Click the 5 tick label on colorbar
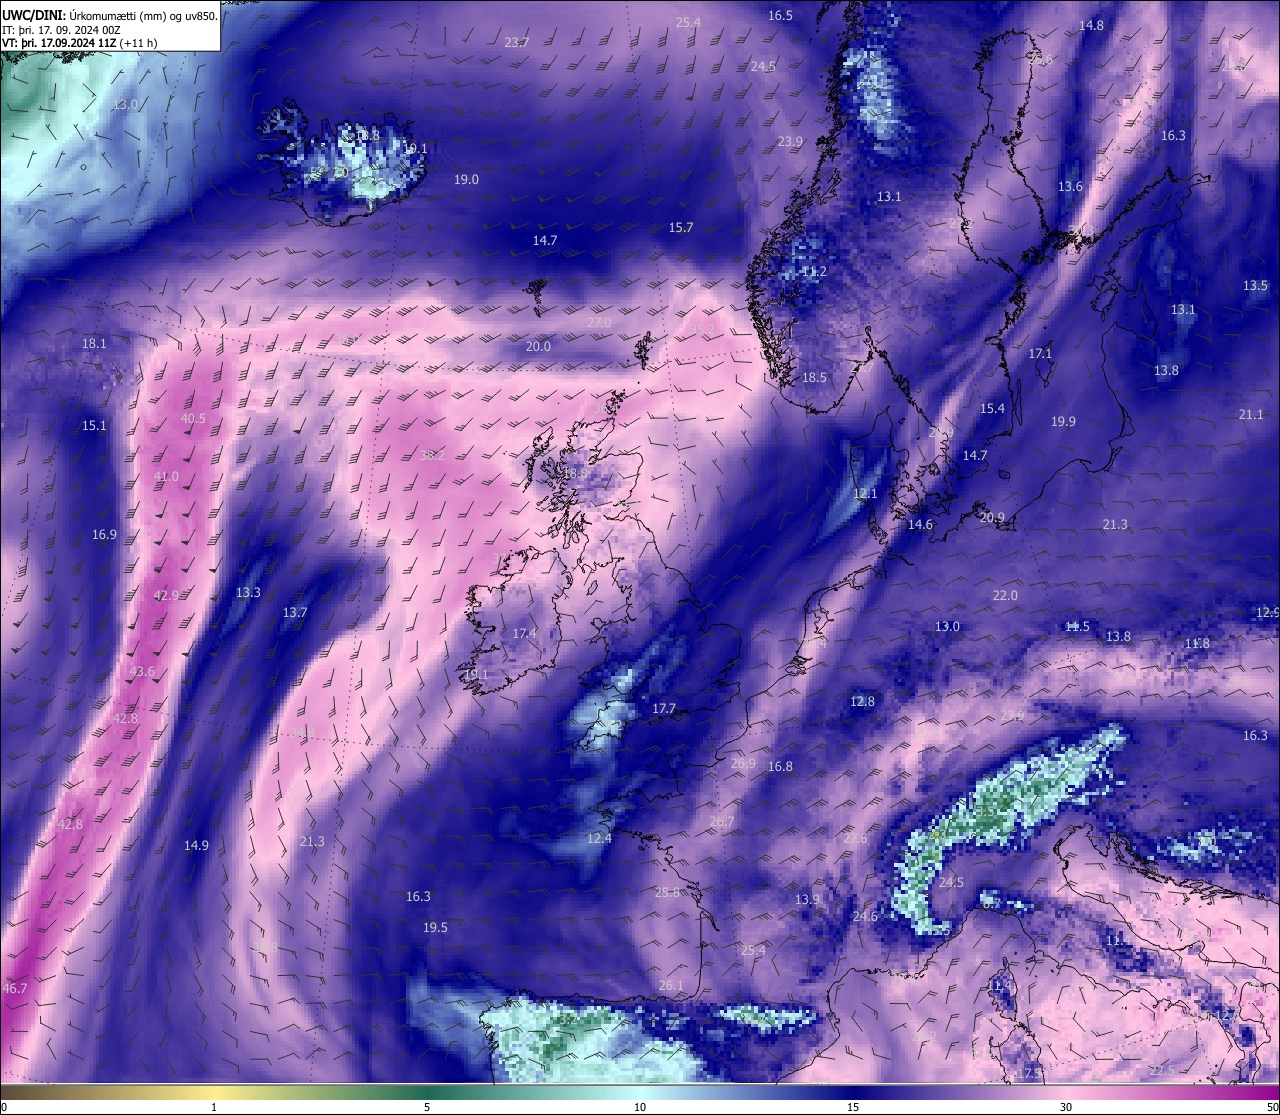1280x1115 pixels. coord(427,1106)
